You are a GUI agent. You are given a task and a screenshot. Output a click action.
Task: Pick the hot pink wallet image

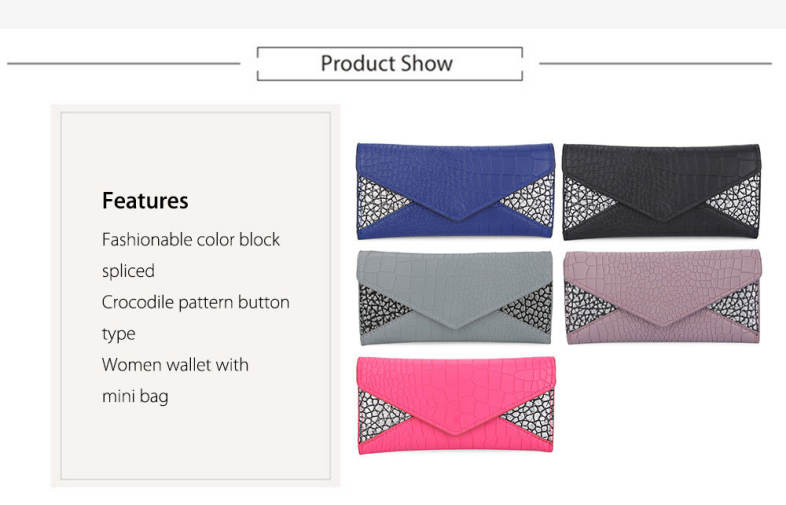click(455, 395)
